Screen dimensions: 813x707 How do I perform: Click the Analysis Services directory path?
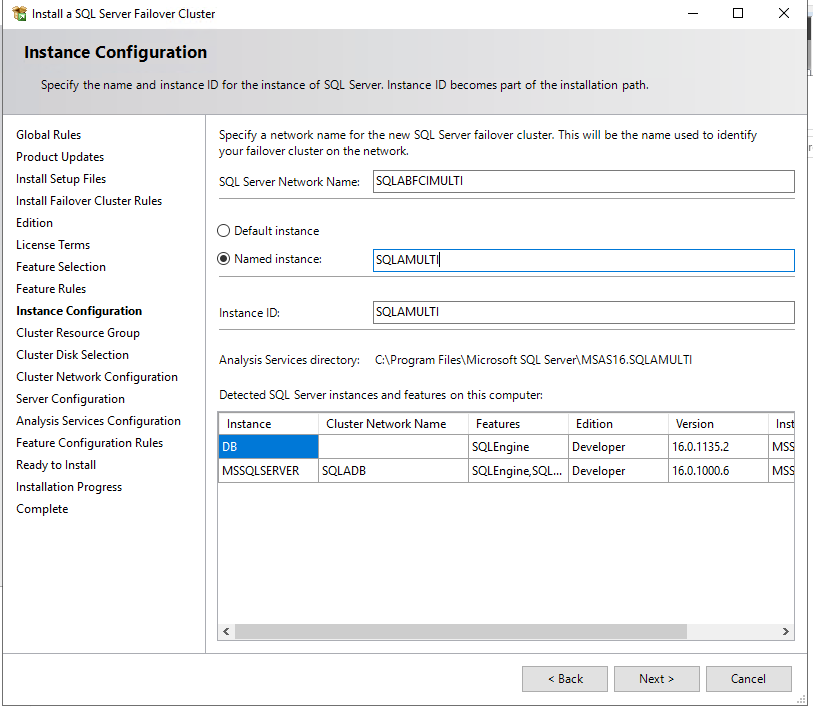(534, 360)
